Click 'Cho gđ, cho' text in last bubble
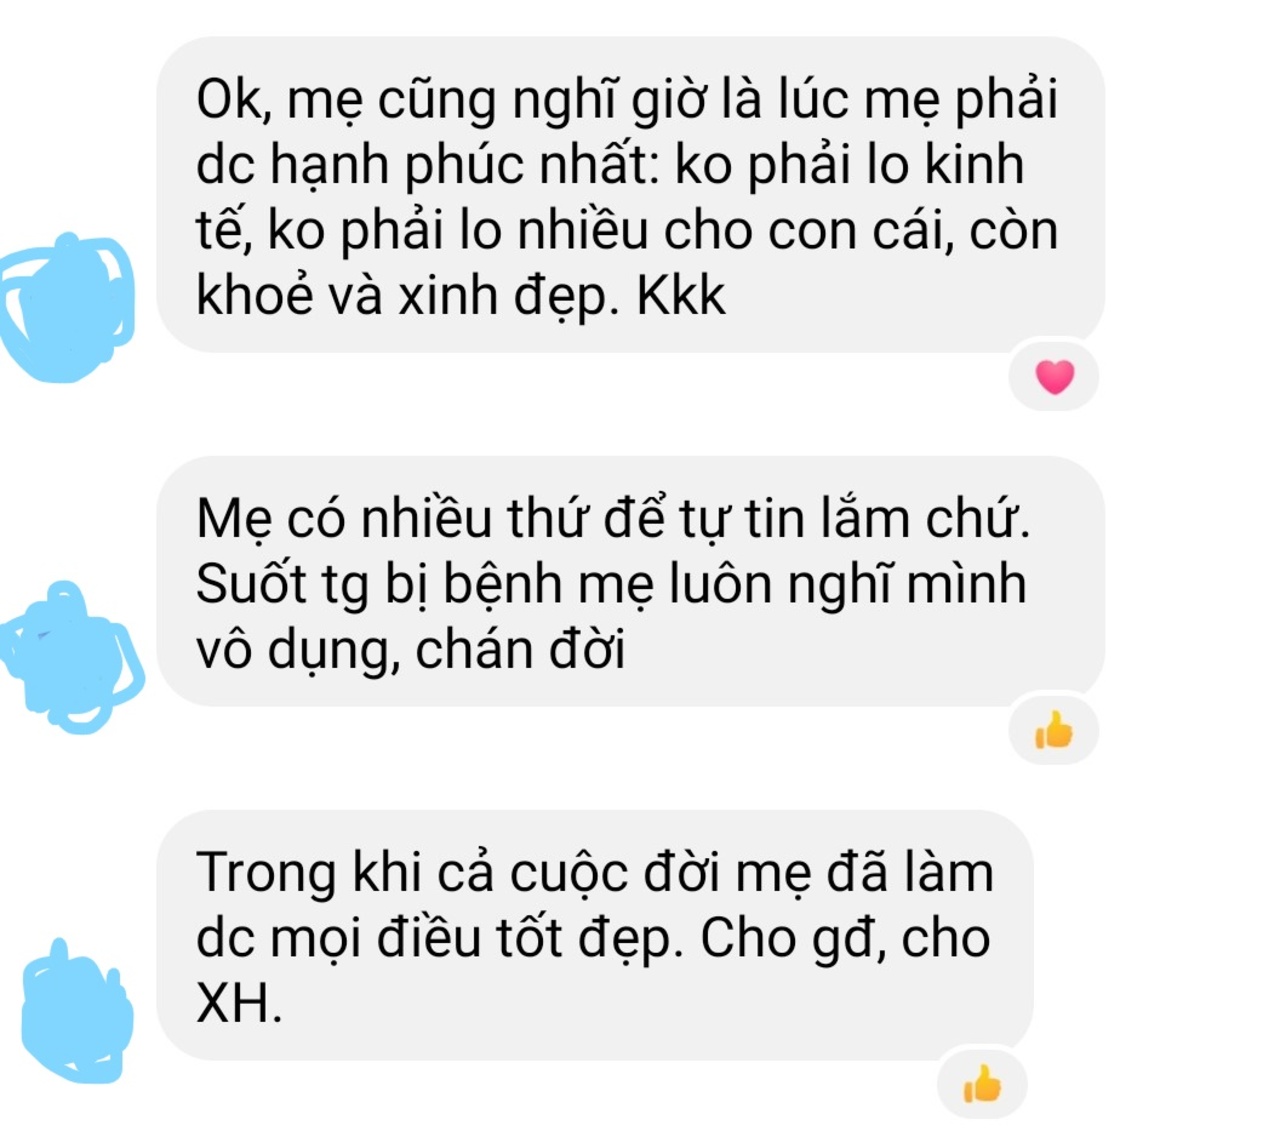 [845, 938]
